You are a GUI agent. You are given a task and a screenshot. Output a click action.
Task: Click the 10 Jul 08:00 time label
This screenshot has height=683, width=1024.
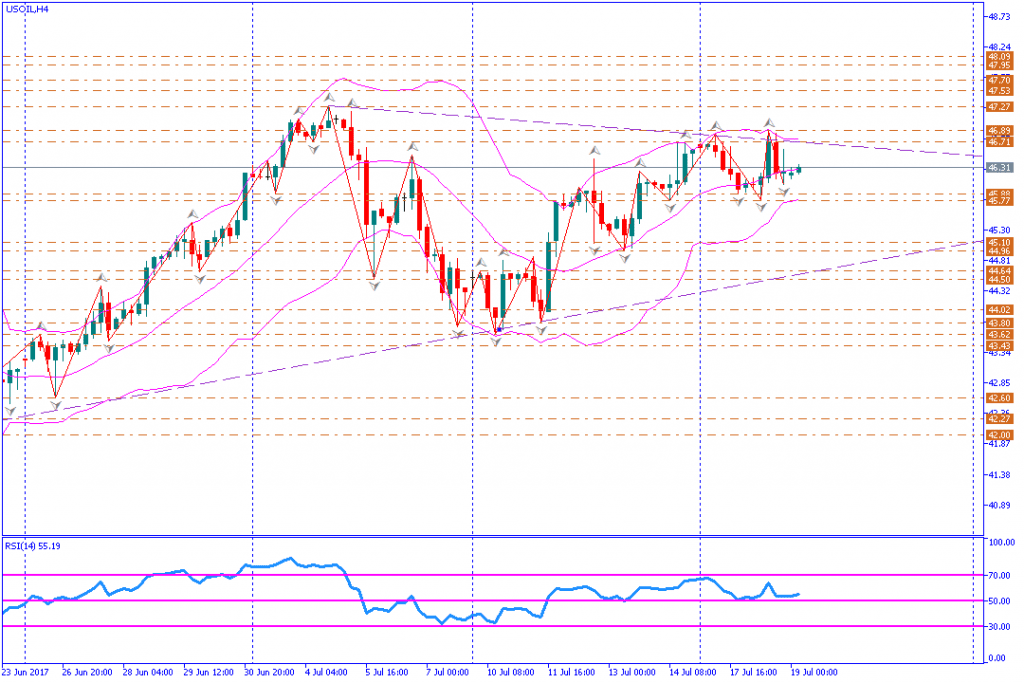(x=512, y=673)
